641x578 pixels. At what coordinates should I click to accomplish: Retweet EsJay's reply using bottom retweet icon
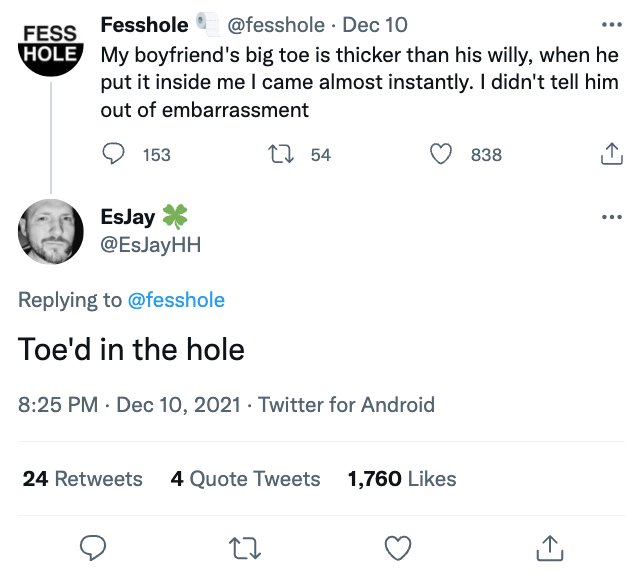tap(244, 546)
